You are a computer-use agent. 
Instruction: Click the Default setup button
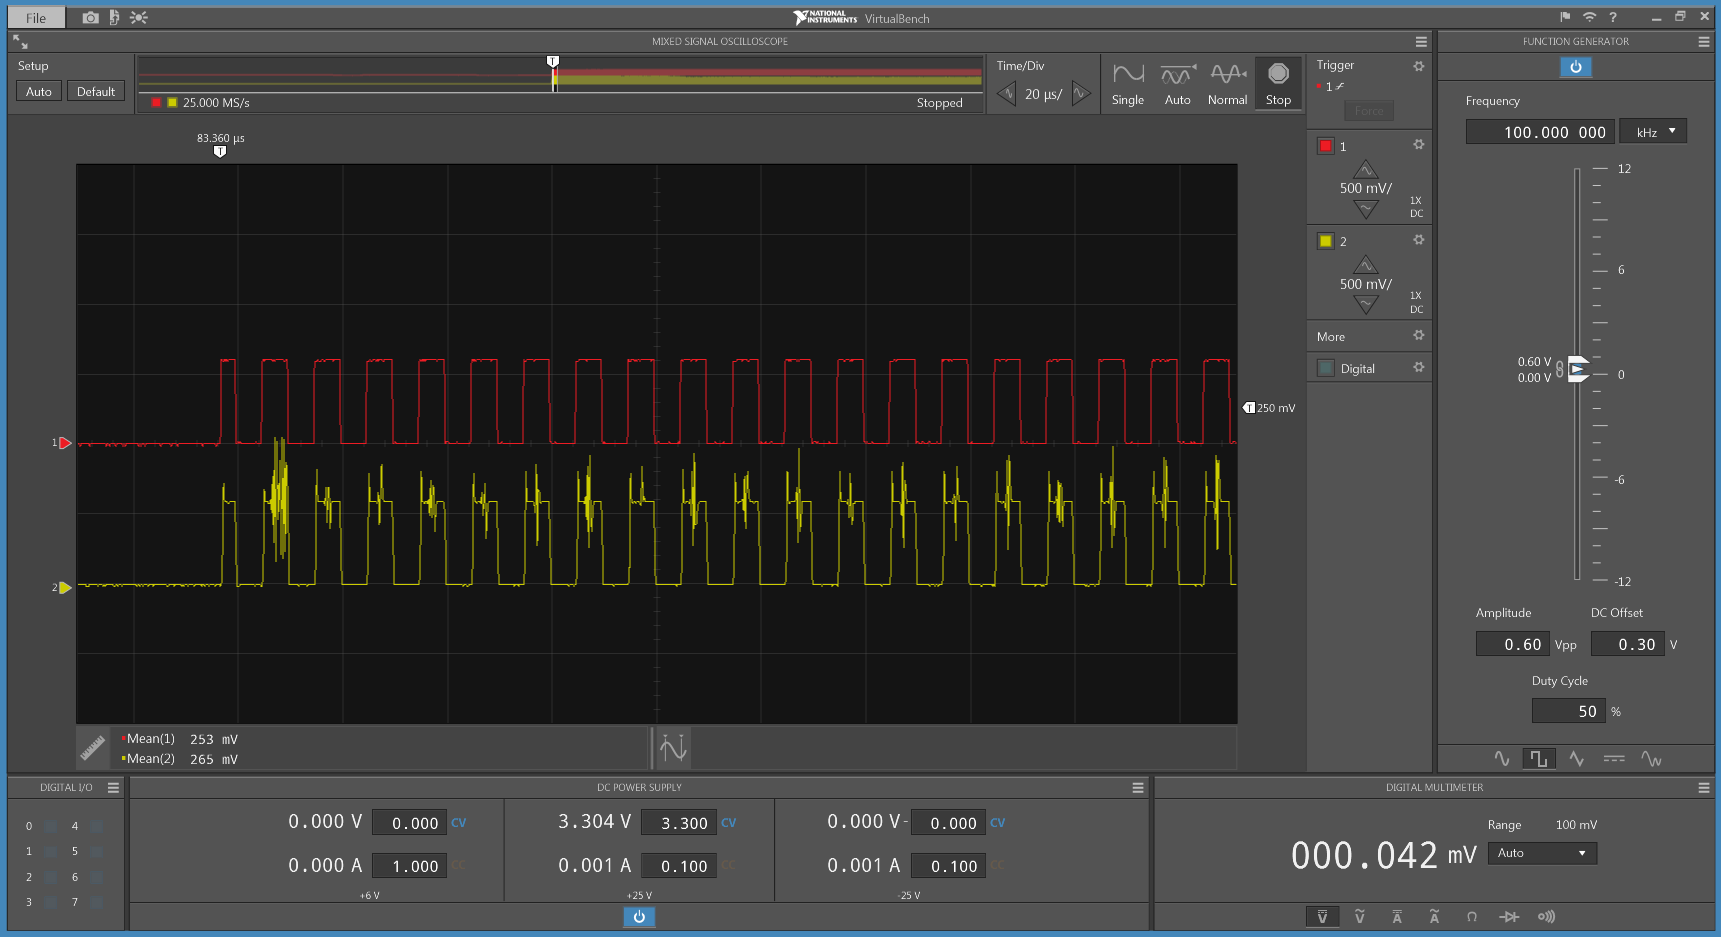tap(96, 91)
